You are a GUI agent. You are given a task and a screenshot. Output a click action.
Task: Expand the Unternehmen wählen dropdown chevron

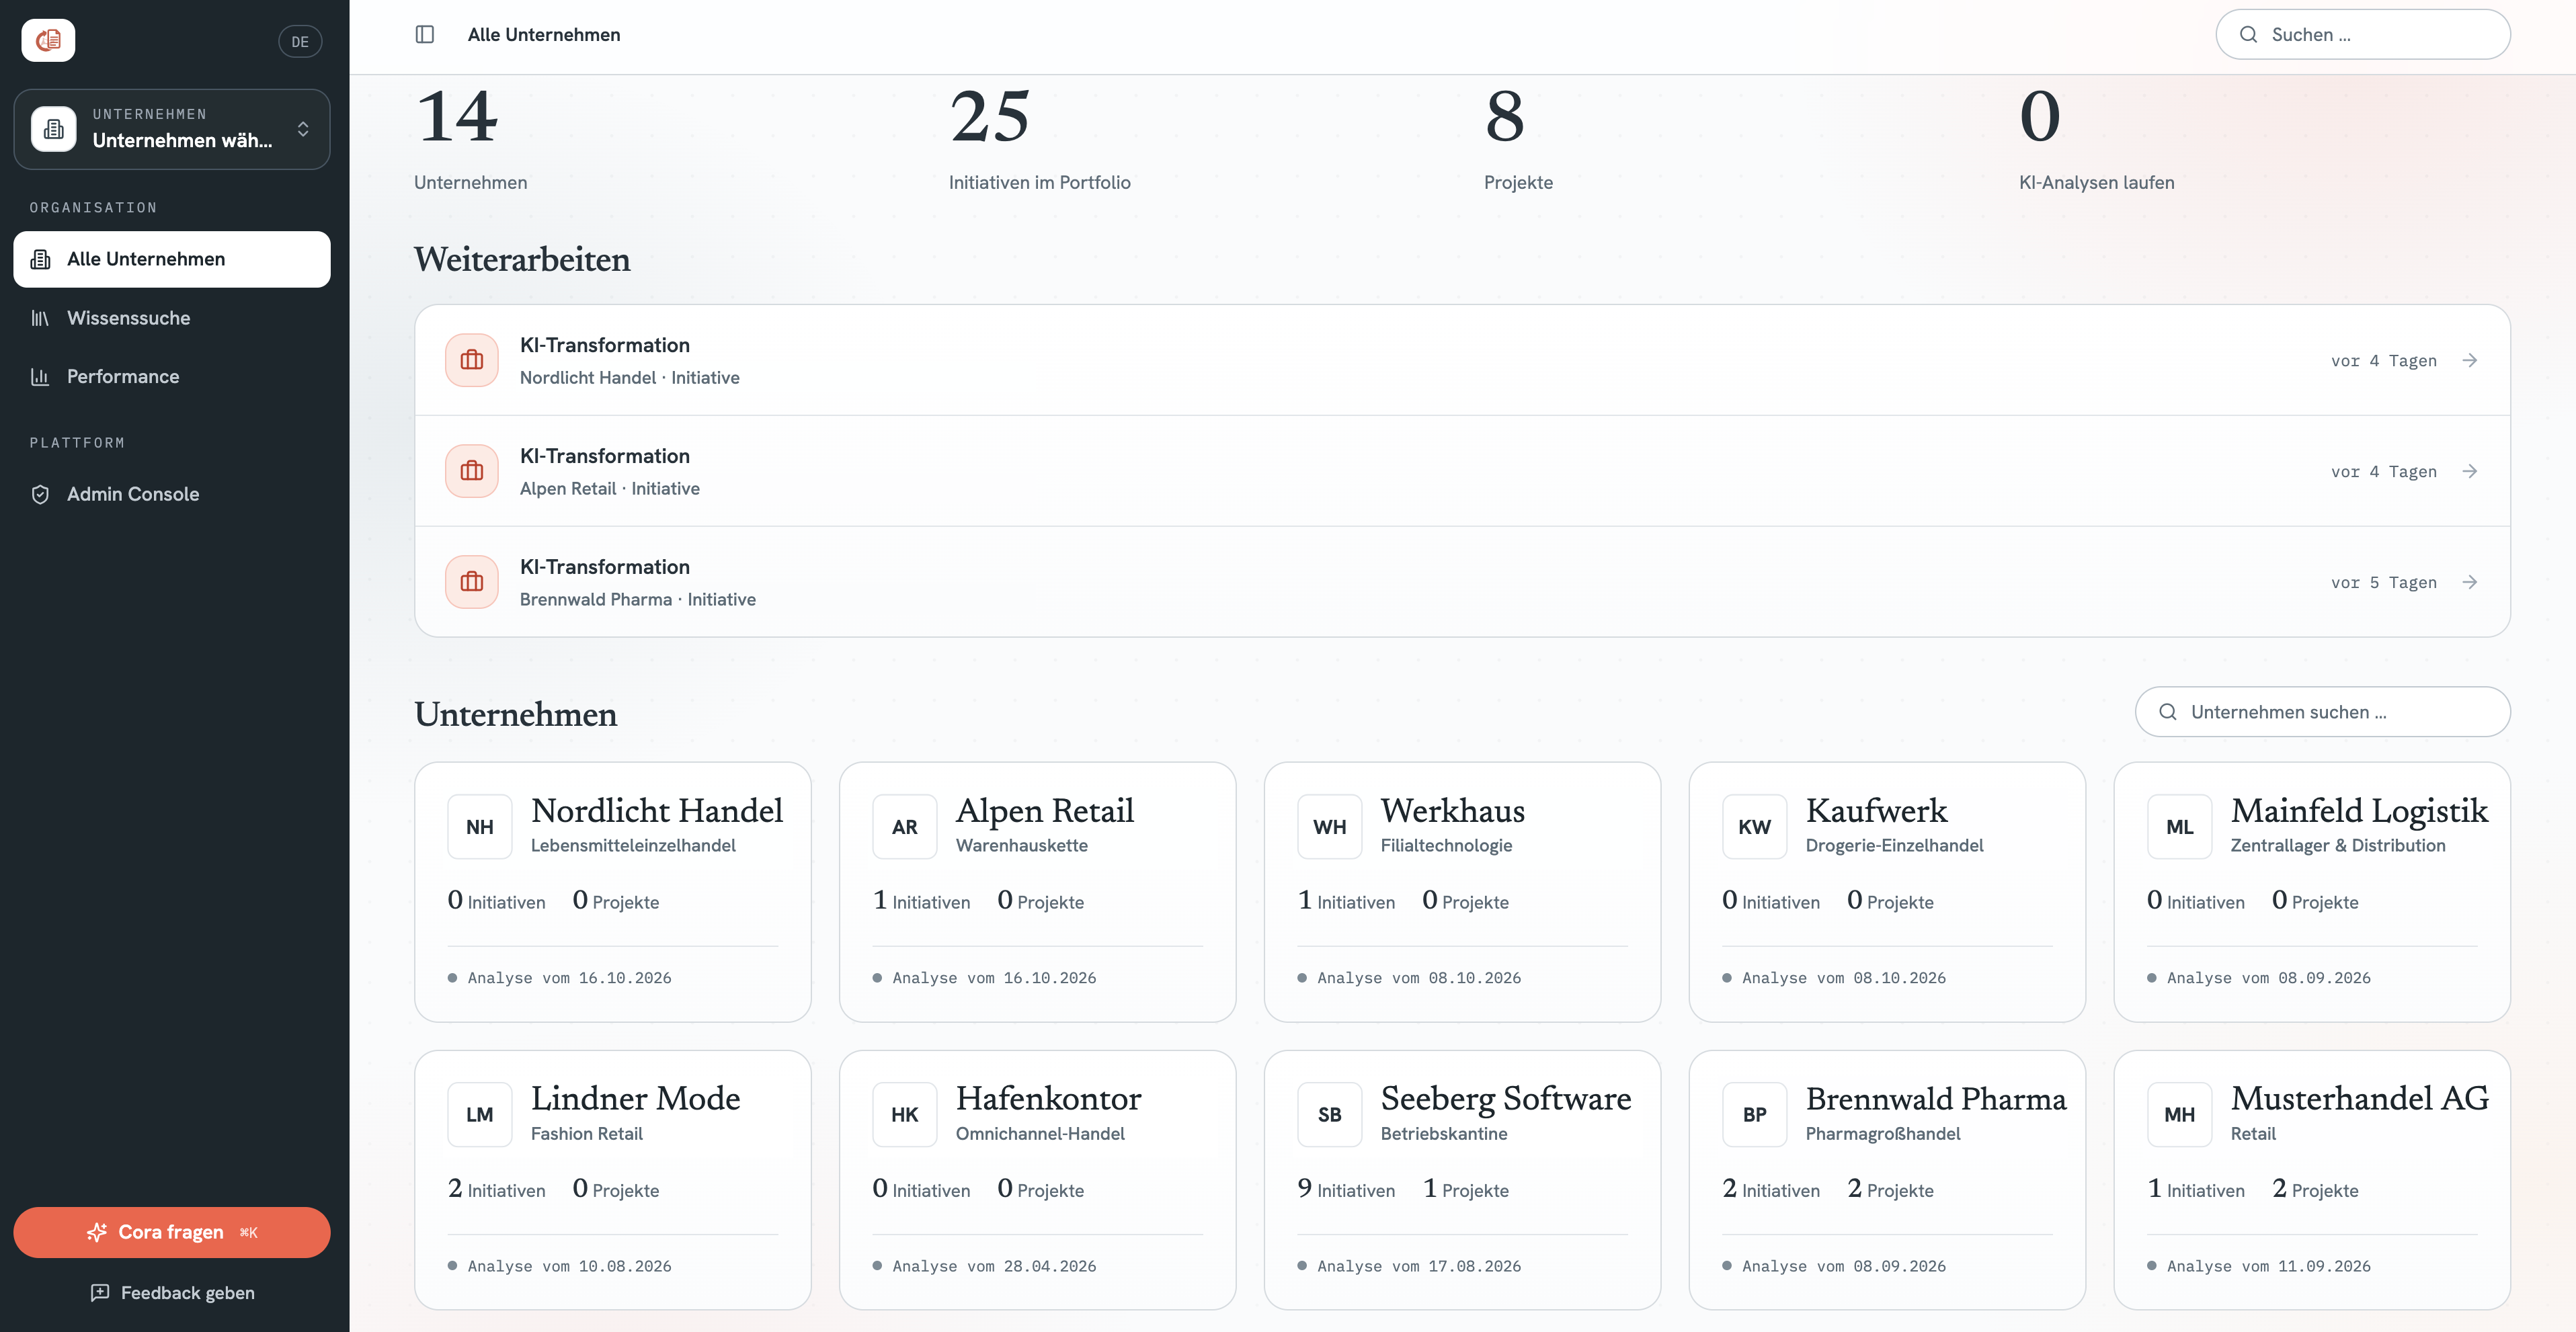303,129
